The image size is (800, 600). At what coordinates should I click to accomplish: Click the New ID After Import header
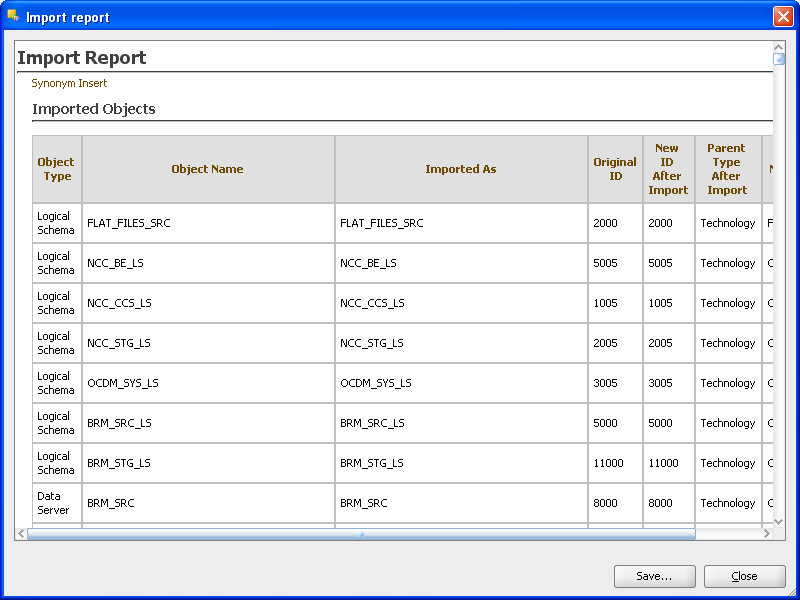pos(667,169)
